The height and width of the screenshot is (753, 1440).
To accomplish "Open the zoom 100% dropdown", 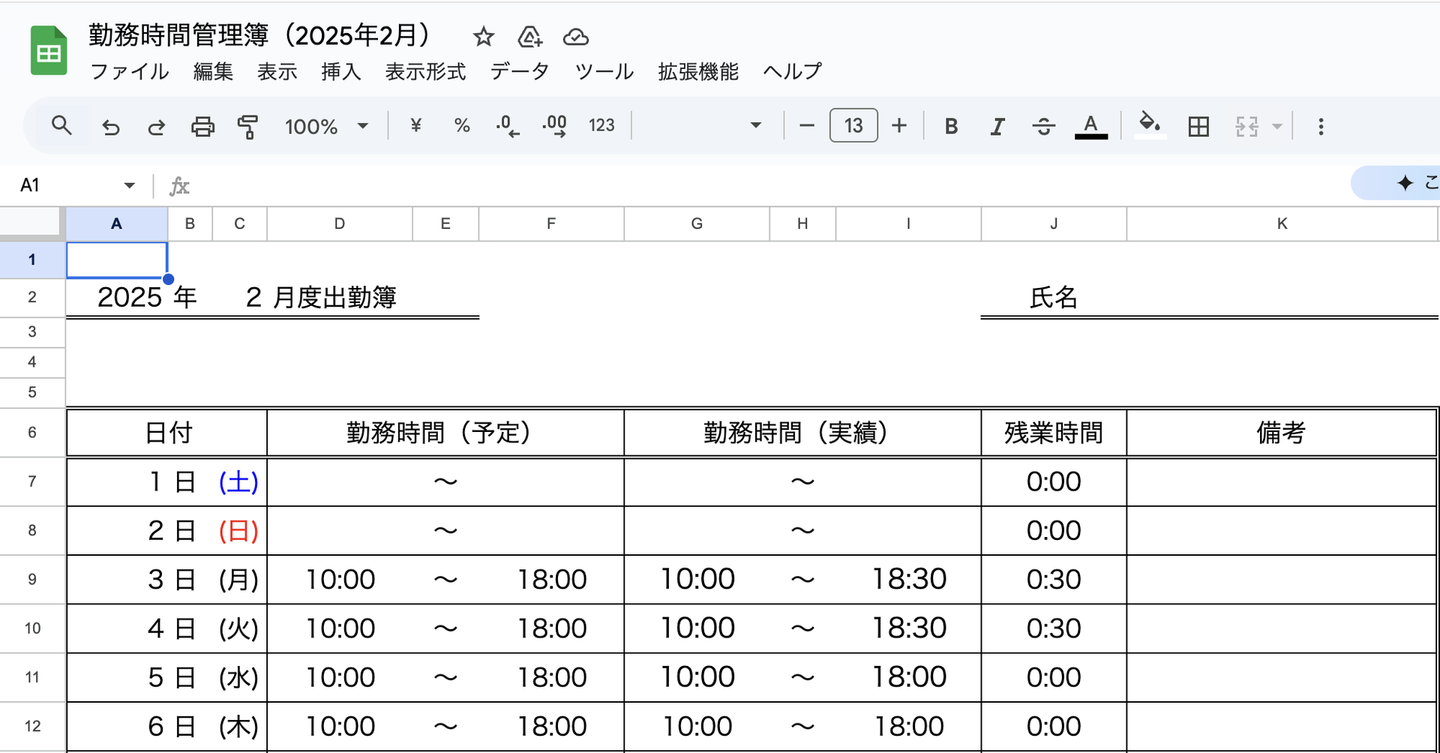I will (x=326, y=126).
